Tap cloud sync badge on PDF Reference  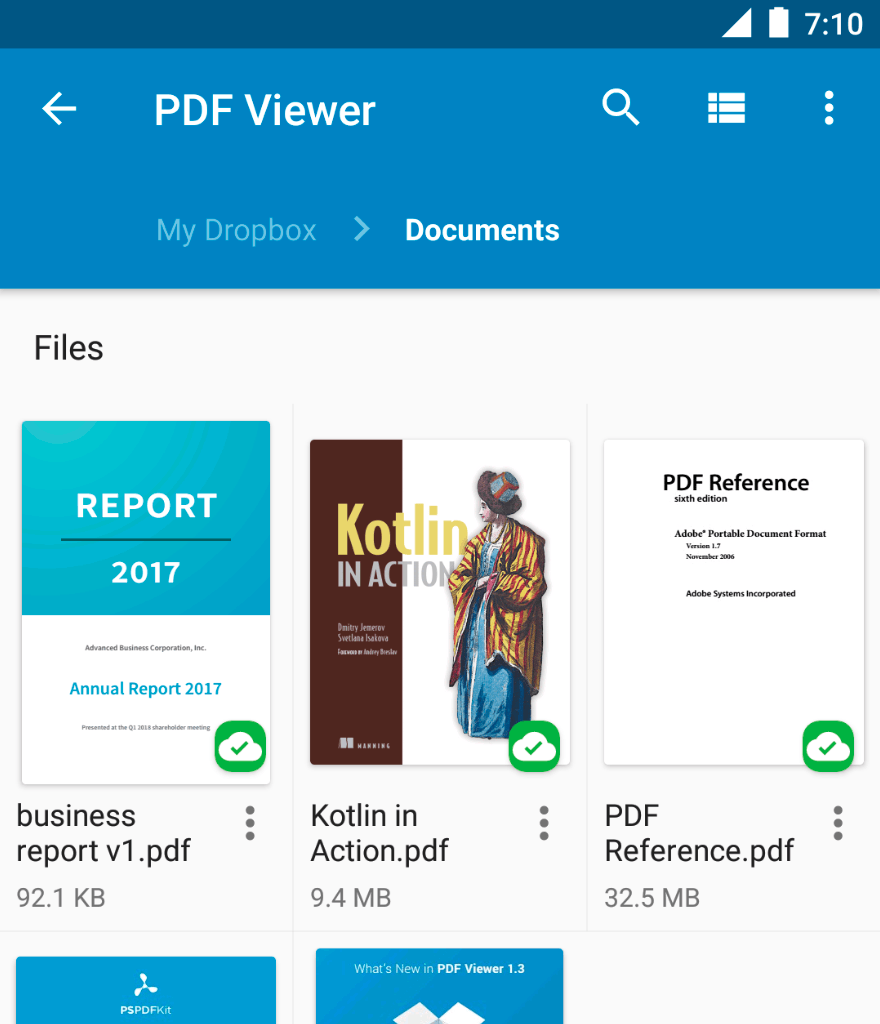pos(828,746)
